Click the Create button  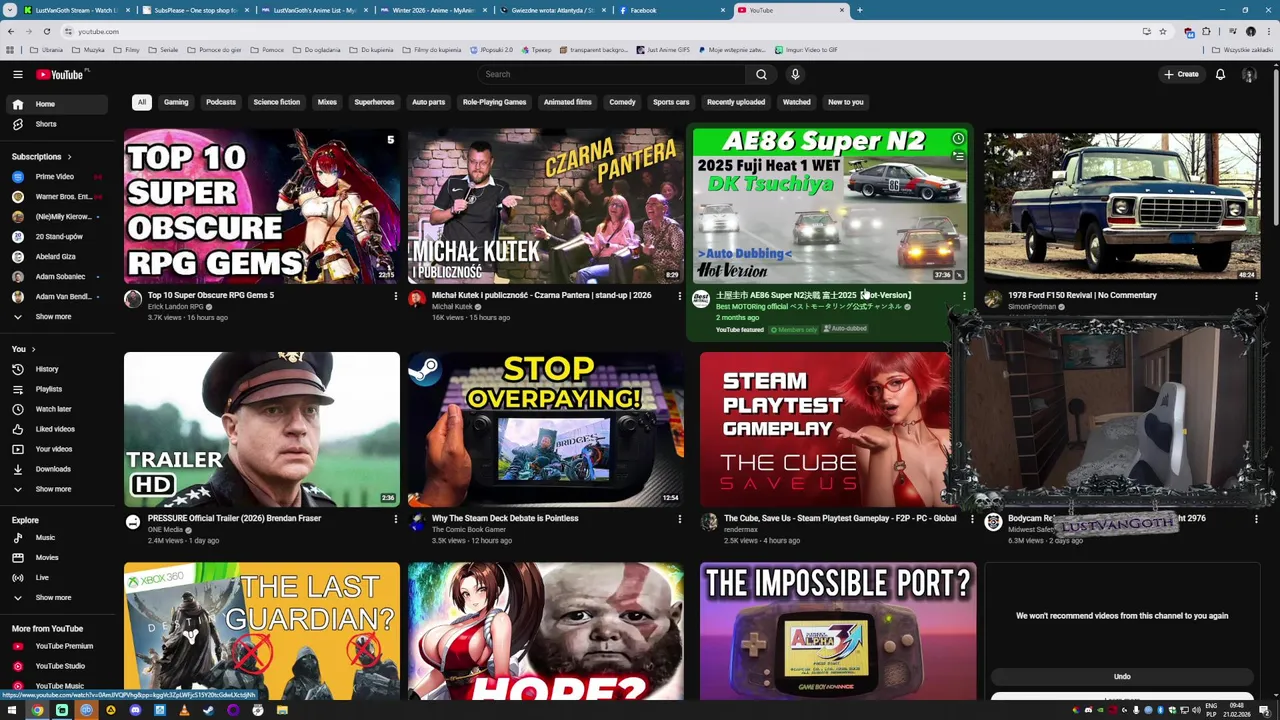tap(1181, 74)
